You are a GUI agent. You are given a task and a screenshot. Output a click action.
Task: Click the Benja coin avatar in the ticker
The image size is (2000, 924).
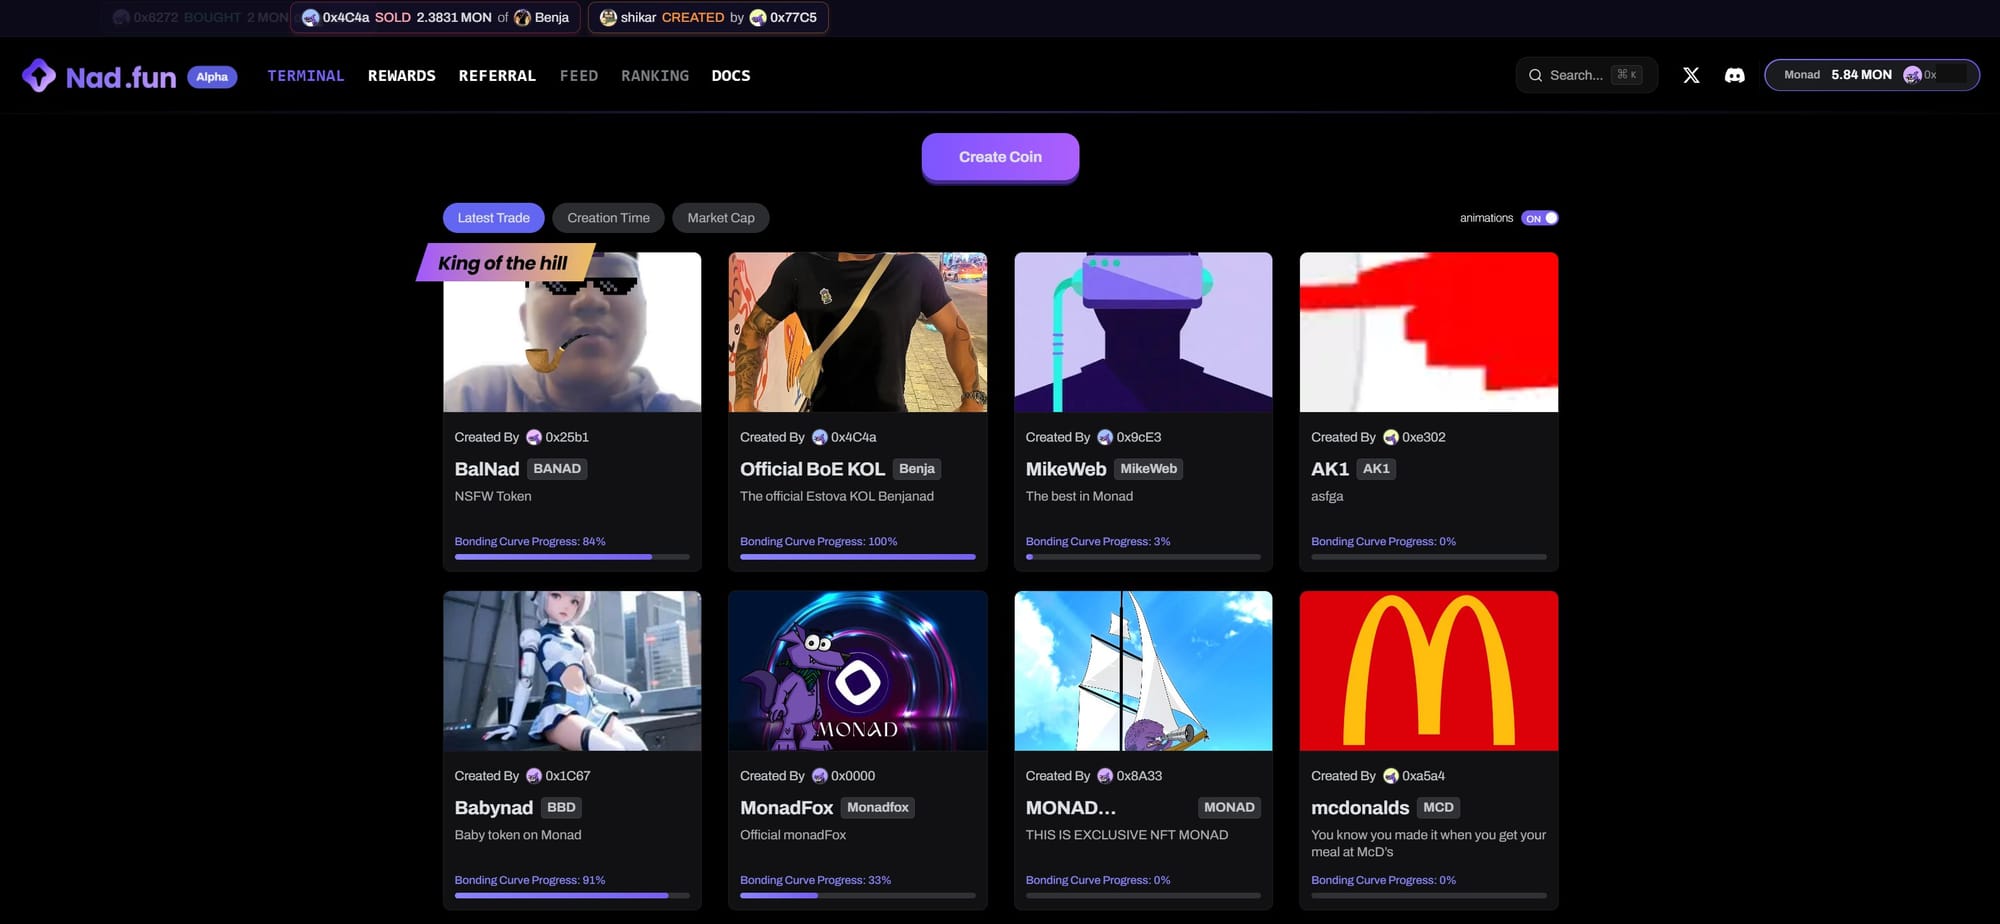click(x=522, y=17)
